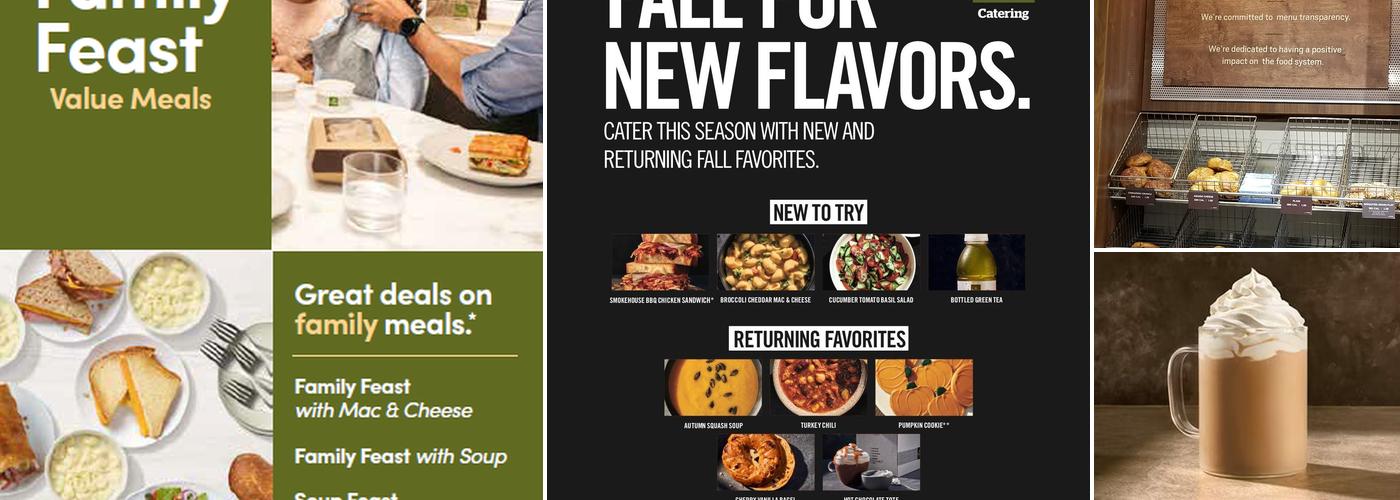Click the NEW TO TRY heading label
The image size is (1400, 500).
(818, 212)
